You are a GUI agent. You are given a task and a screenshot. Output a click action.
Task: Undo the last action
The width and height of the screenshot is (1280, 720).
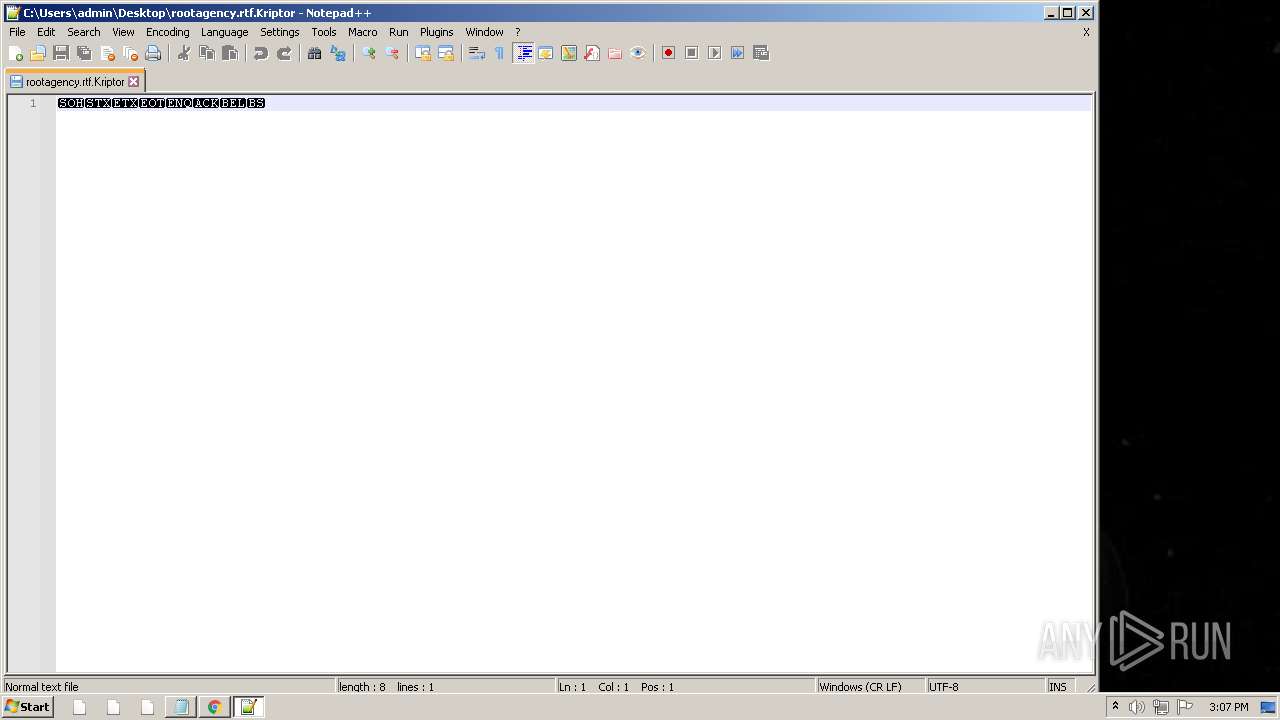261,53
